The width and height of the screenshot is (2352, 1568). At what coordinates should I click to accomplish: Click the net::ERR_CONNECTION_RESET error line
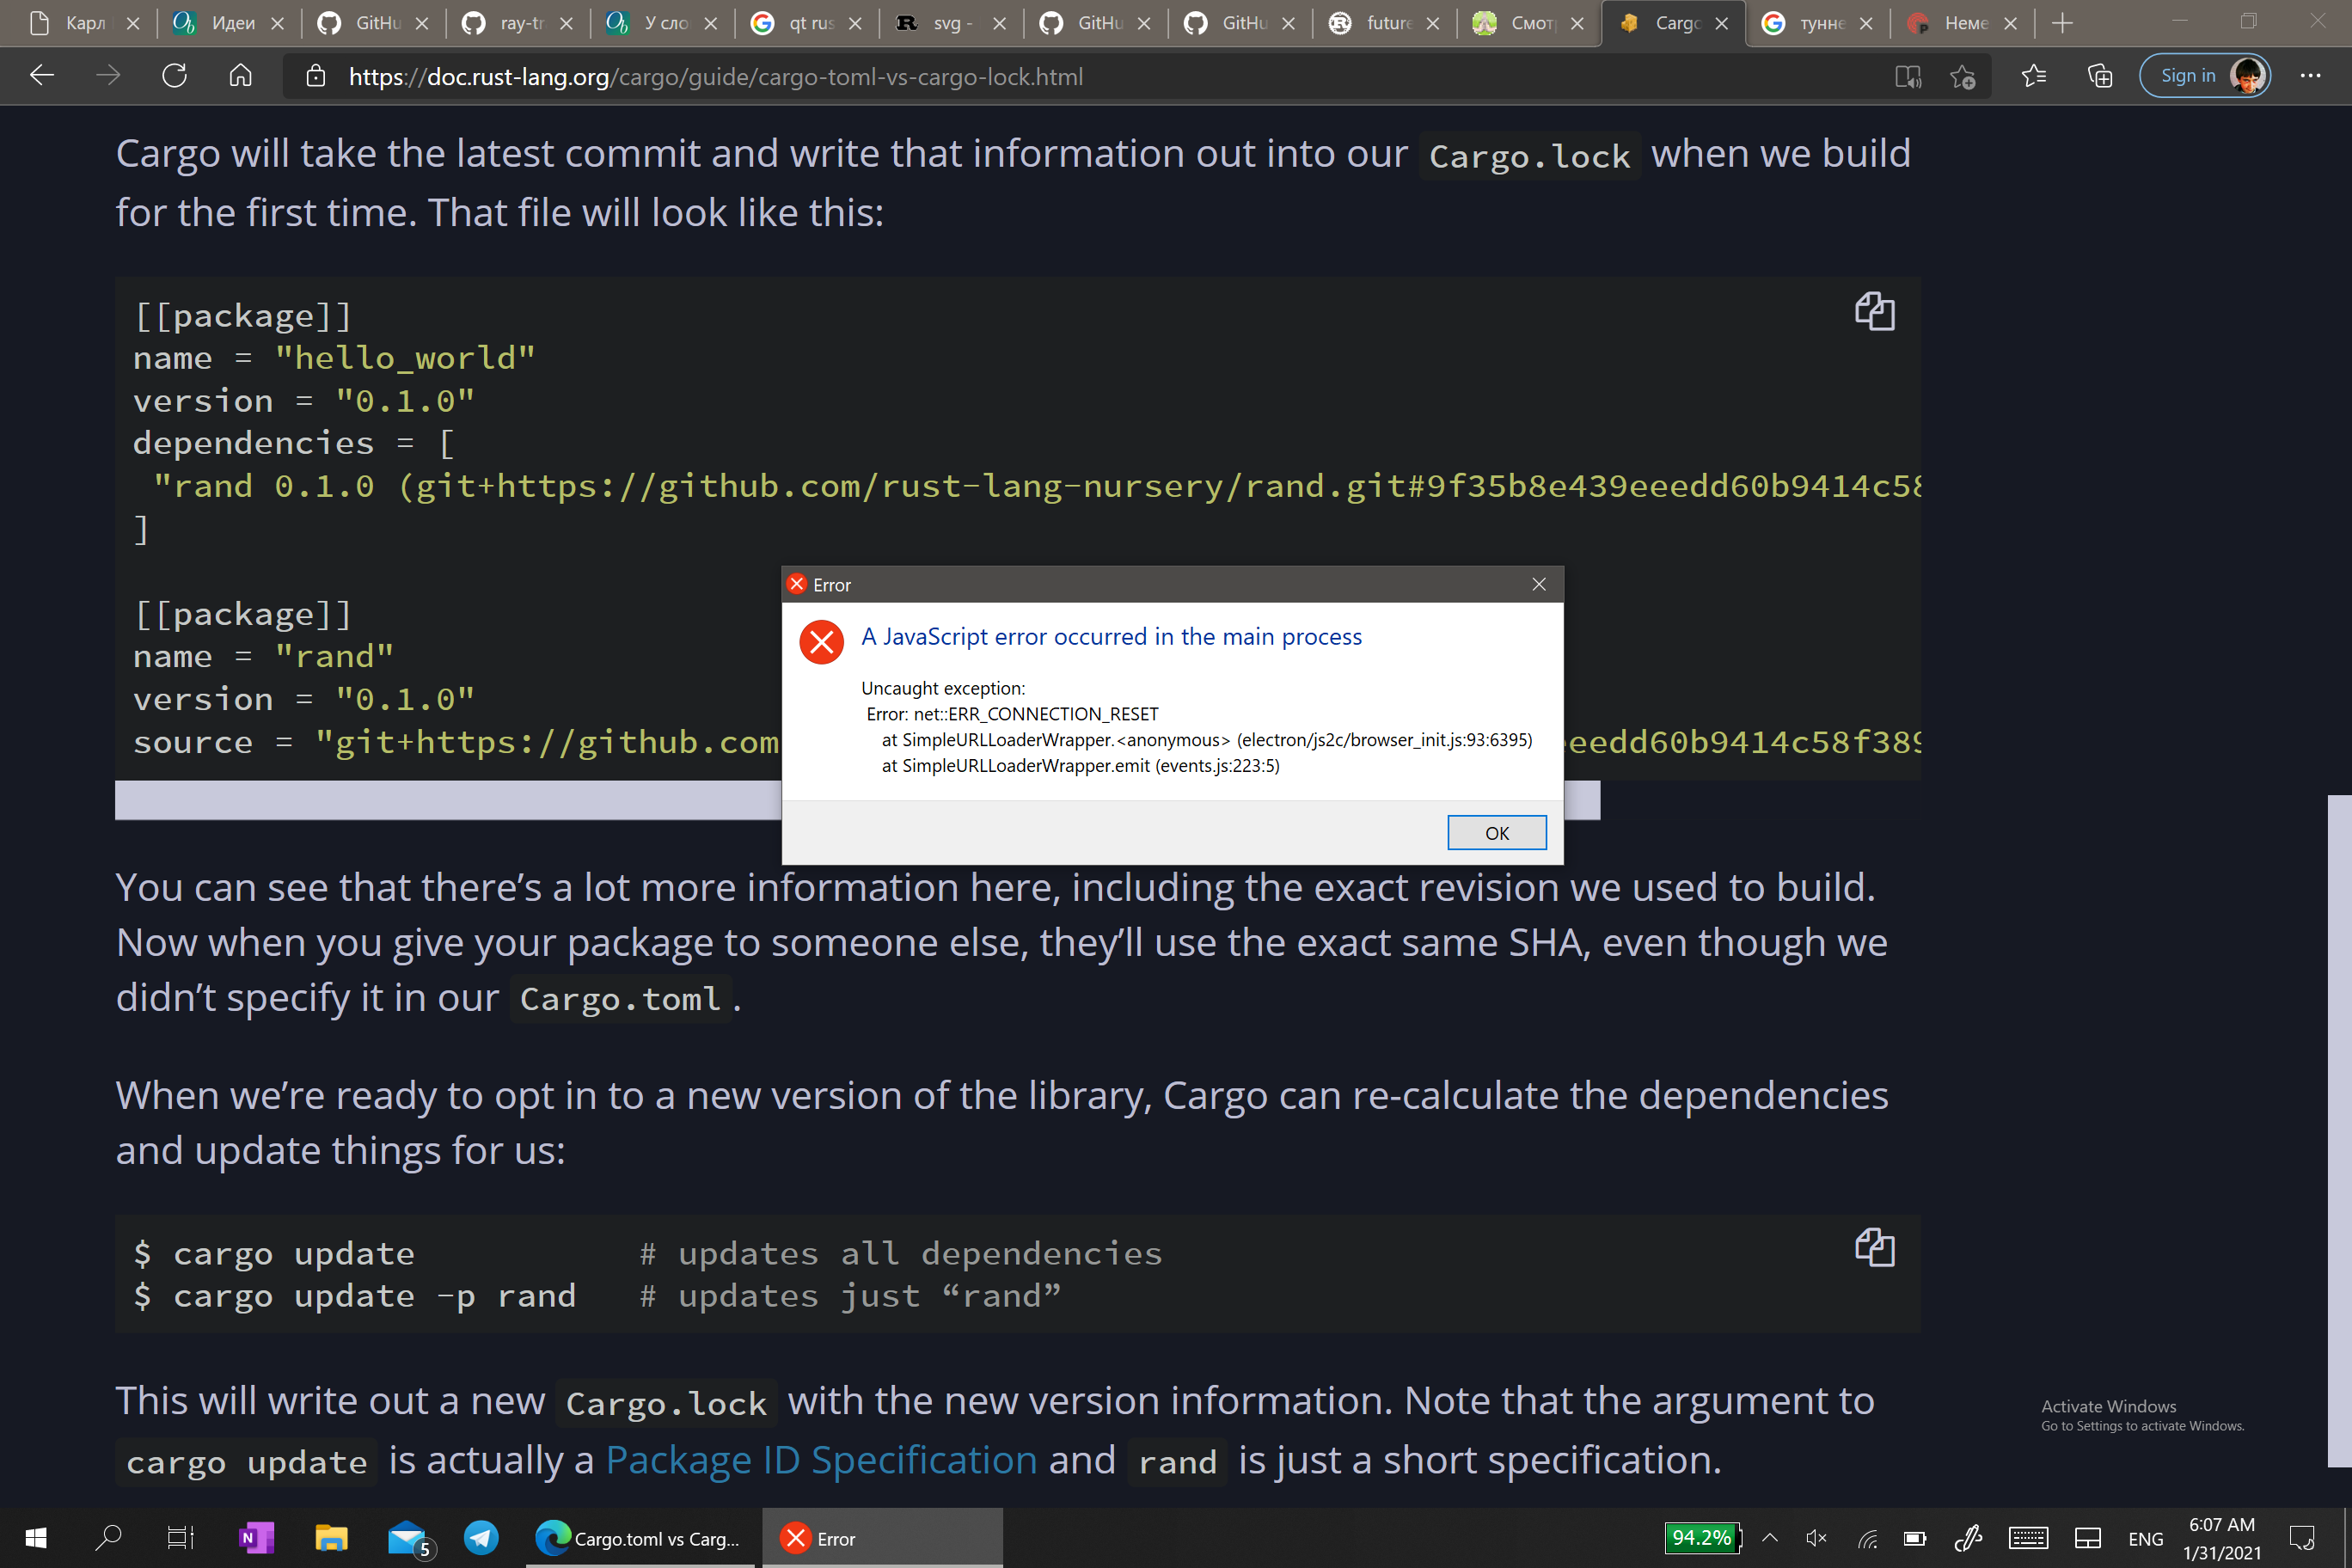tap(1012, 714)
